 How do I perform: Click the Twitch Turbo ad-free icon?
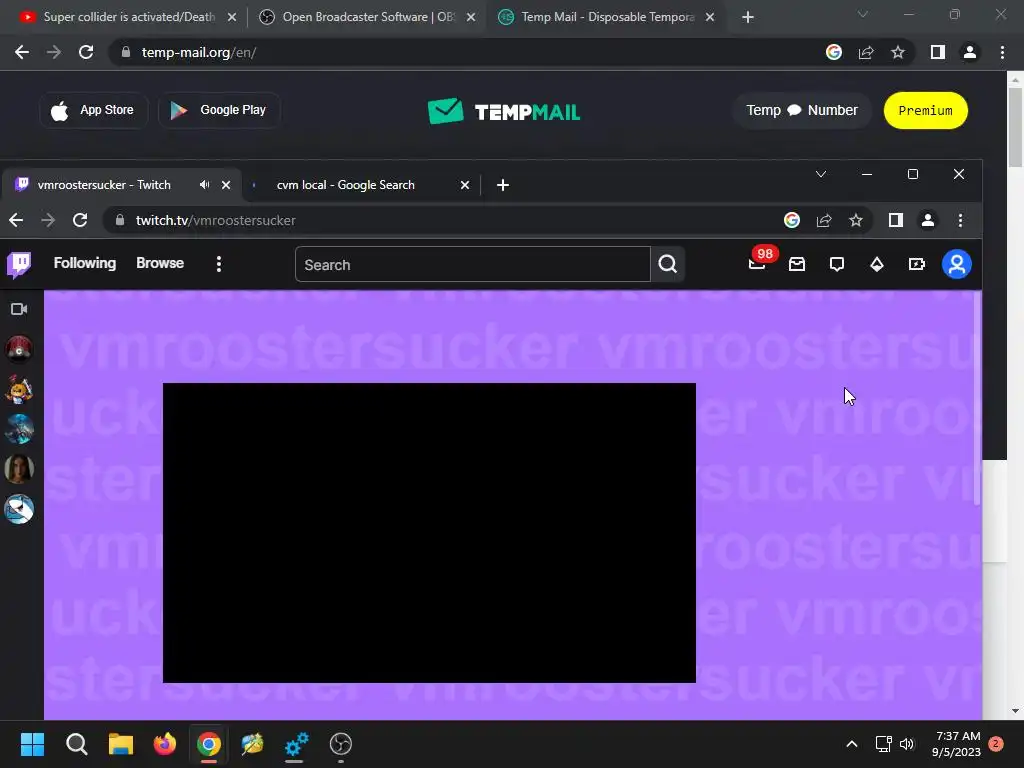click(x=916, y=264)
